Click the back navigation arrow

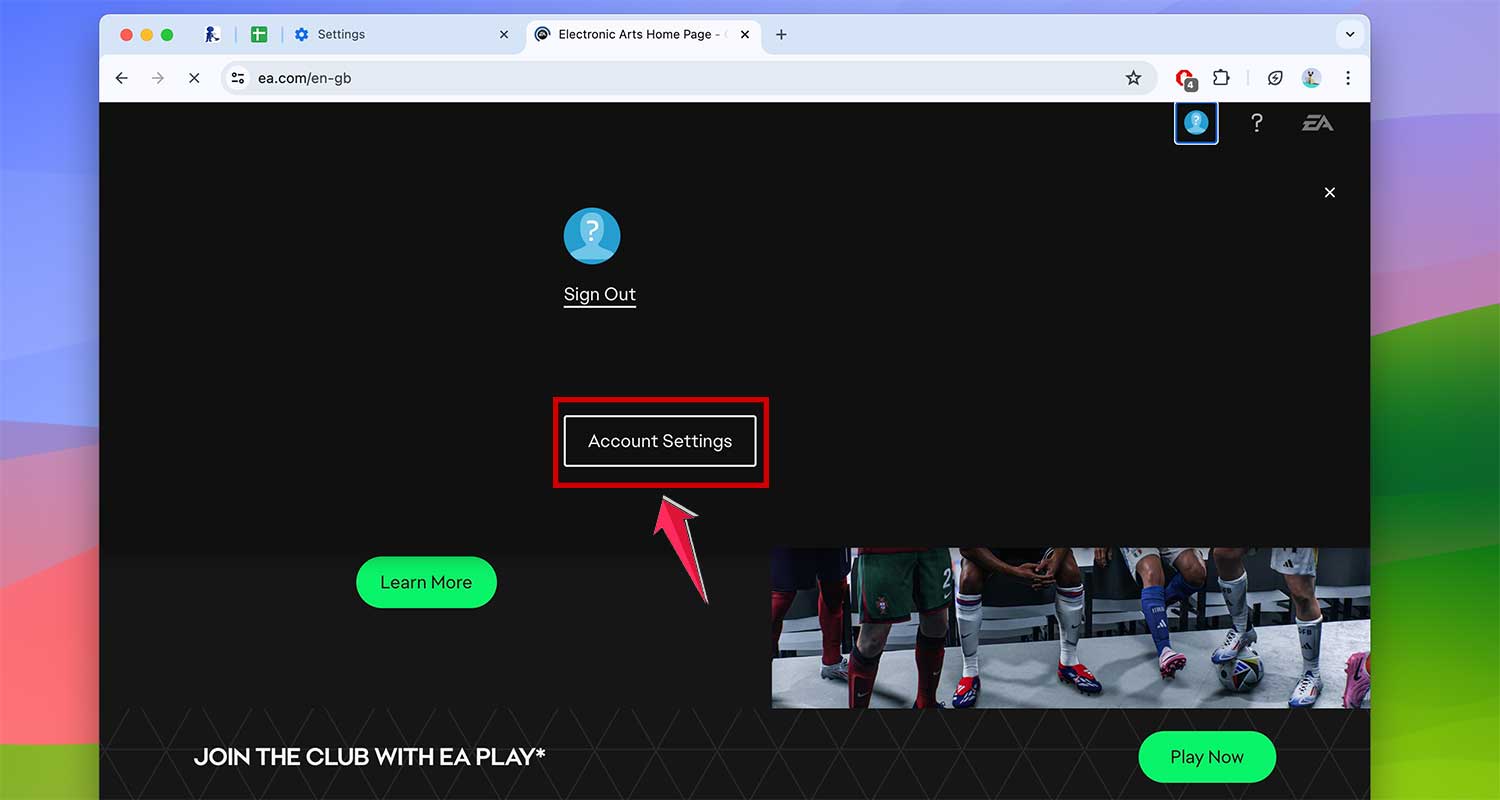click(121, 78)
